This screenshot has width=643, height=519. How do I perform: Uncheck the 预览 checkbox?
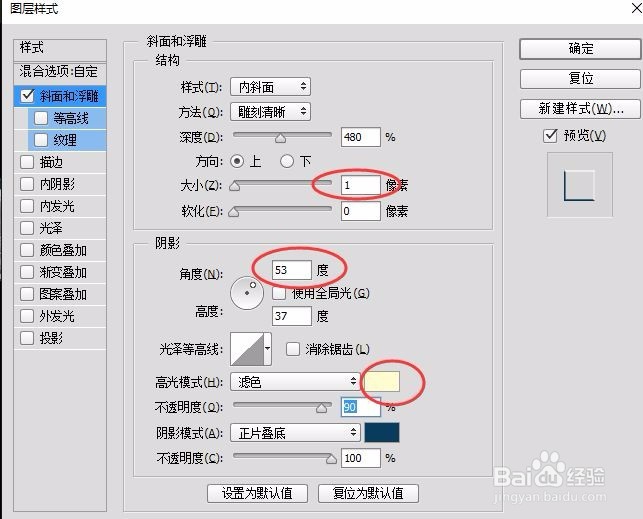click(x=550, y=136)
